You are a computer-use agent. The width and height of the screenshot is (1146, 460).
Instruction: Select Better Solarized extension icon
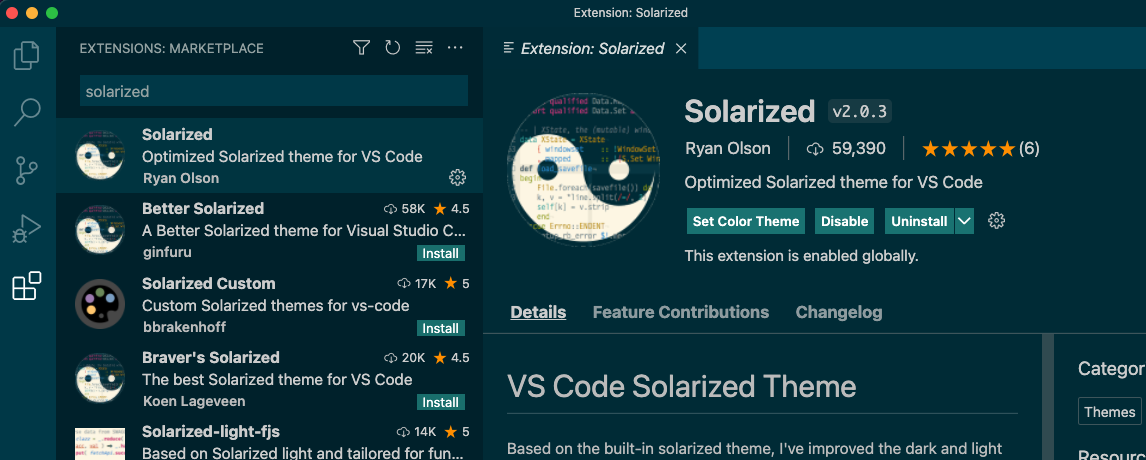coord(100,230)
